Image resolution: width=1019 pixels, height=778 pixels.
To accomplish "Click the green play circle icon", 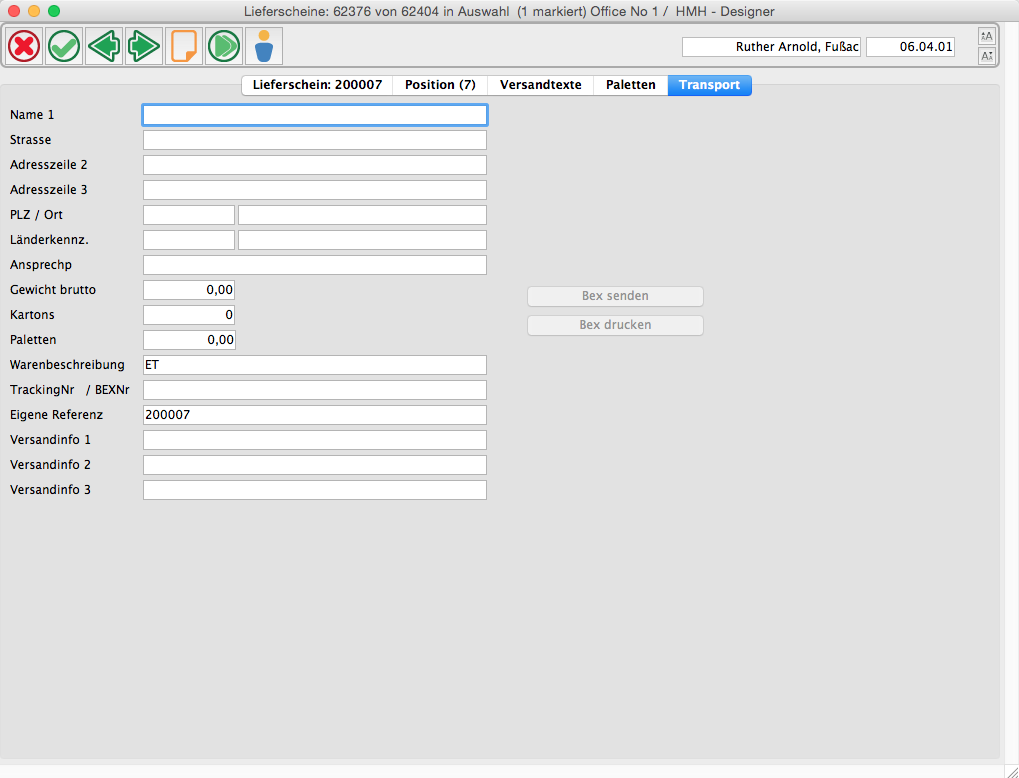I will pyautogui.click(x=224, y=46).
